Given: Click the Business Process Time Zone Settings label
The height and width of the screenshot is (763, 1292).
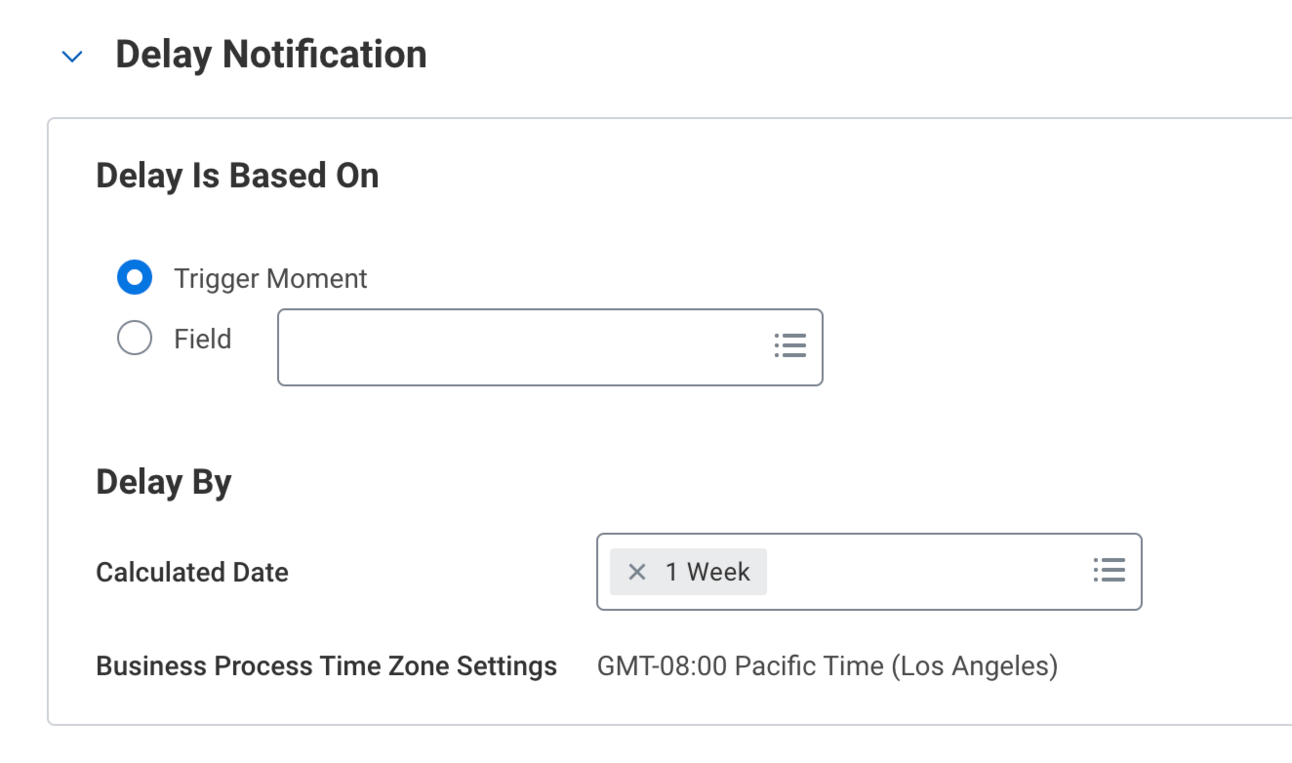Looking at the screenshot, I should tap(326, 667).
